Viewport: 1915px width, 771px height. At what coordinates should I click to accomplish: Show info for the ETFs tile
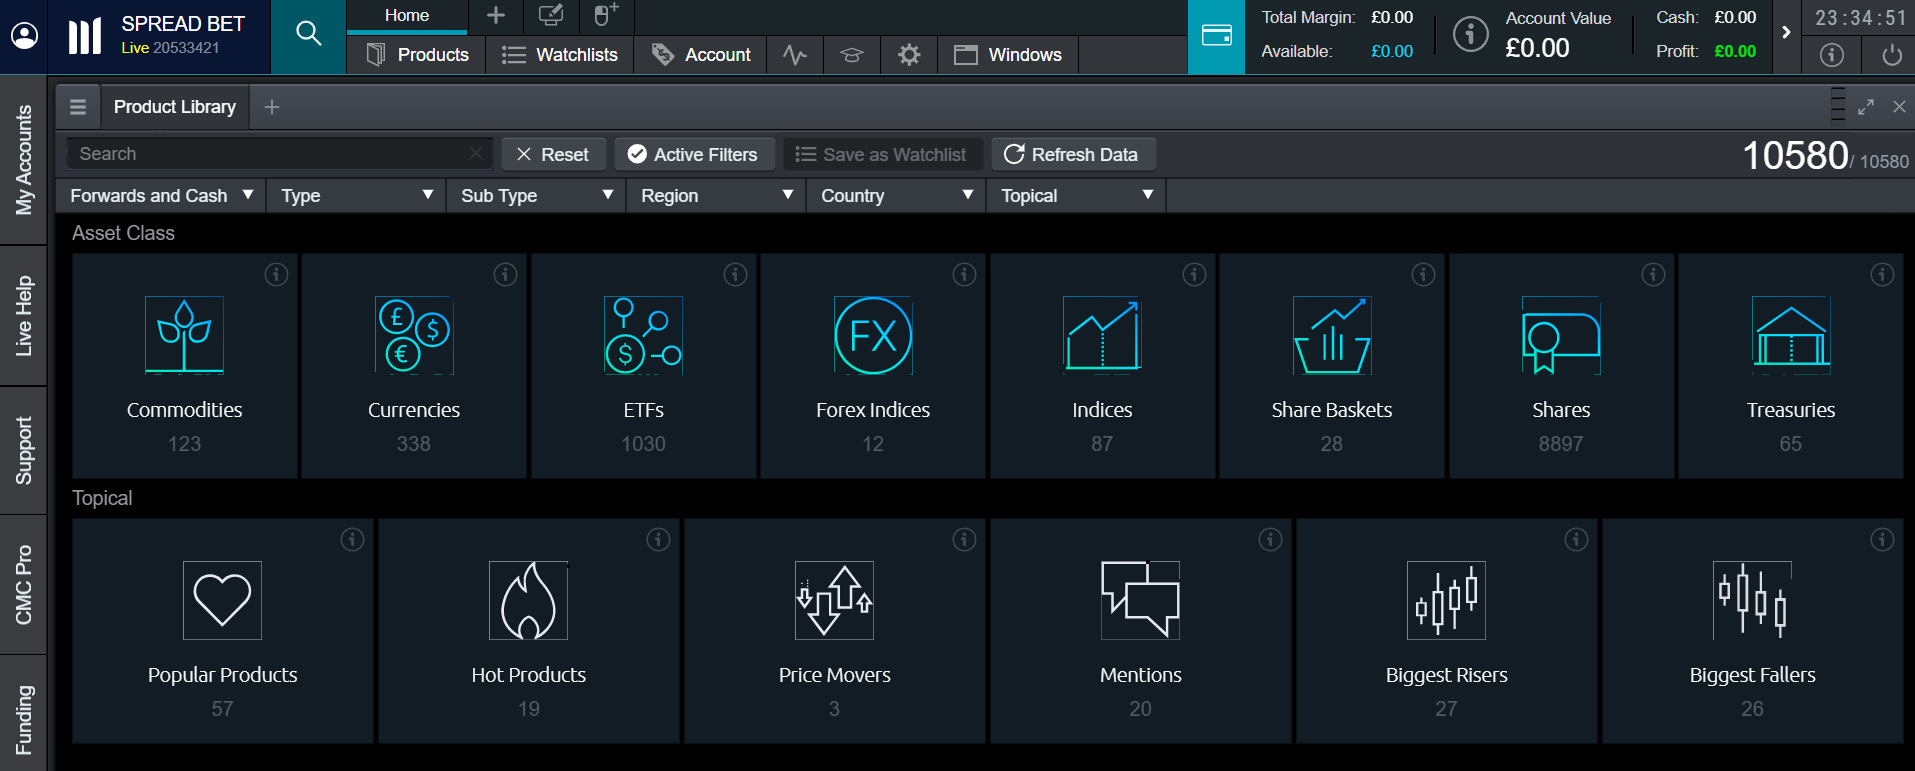[x=735, y=274]
